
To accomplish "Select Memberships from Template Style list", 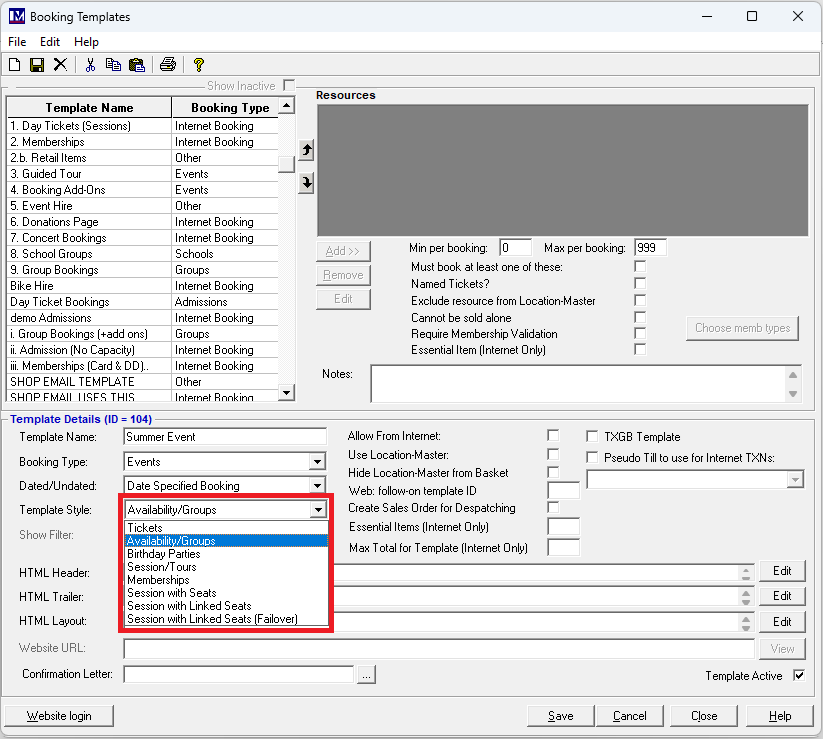I will pyautogui.click(x=158, y=580).
